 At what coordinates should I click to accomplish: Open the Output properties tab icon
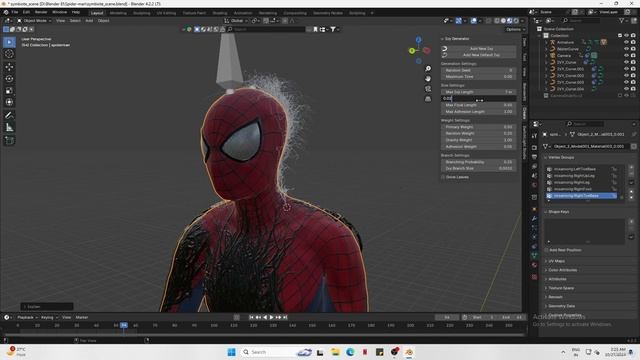coord(534,157)
